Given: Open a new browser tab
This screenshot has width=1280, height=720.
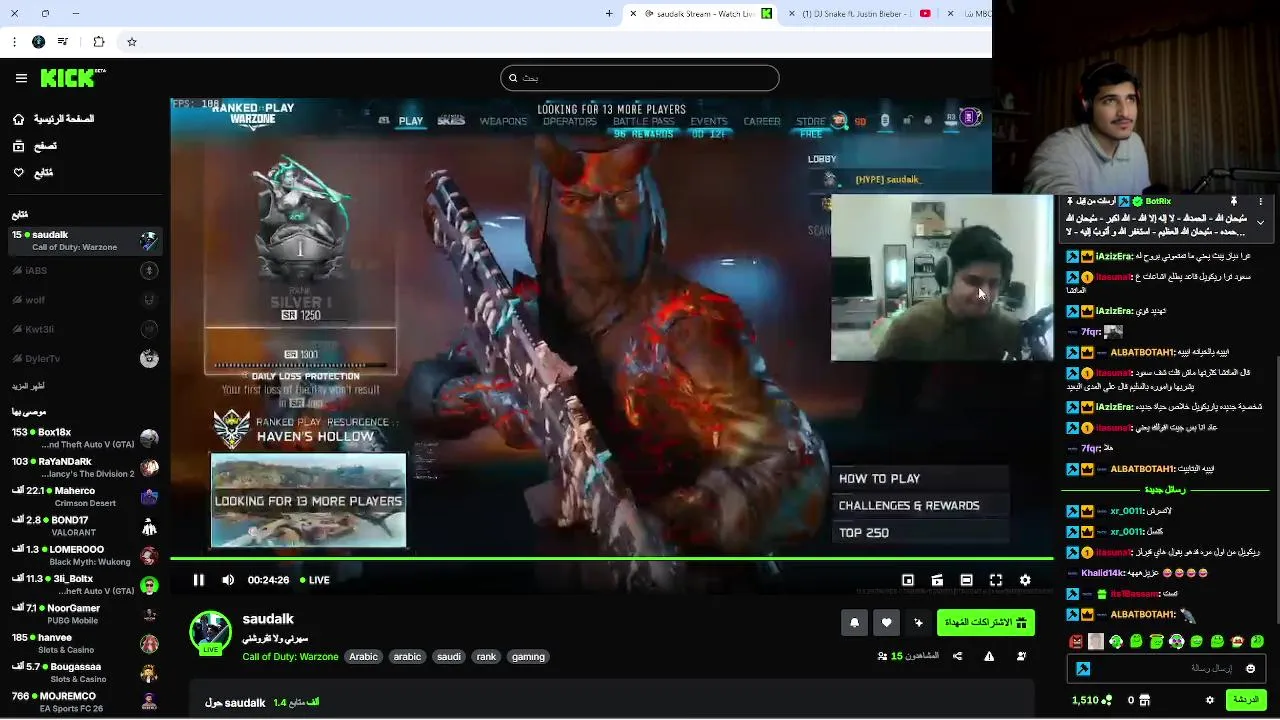Looking at the screenshot, I should click(609, 13).
